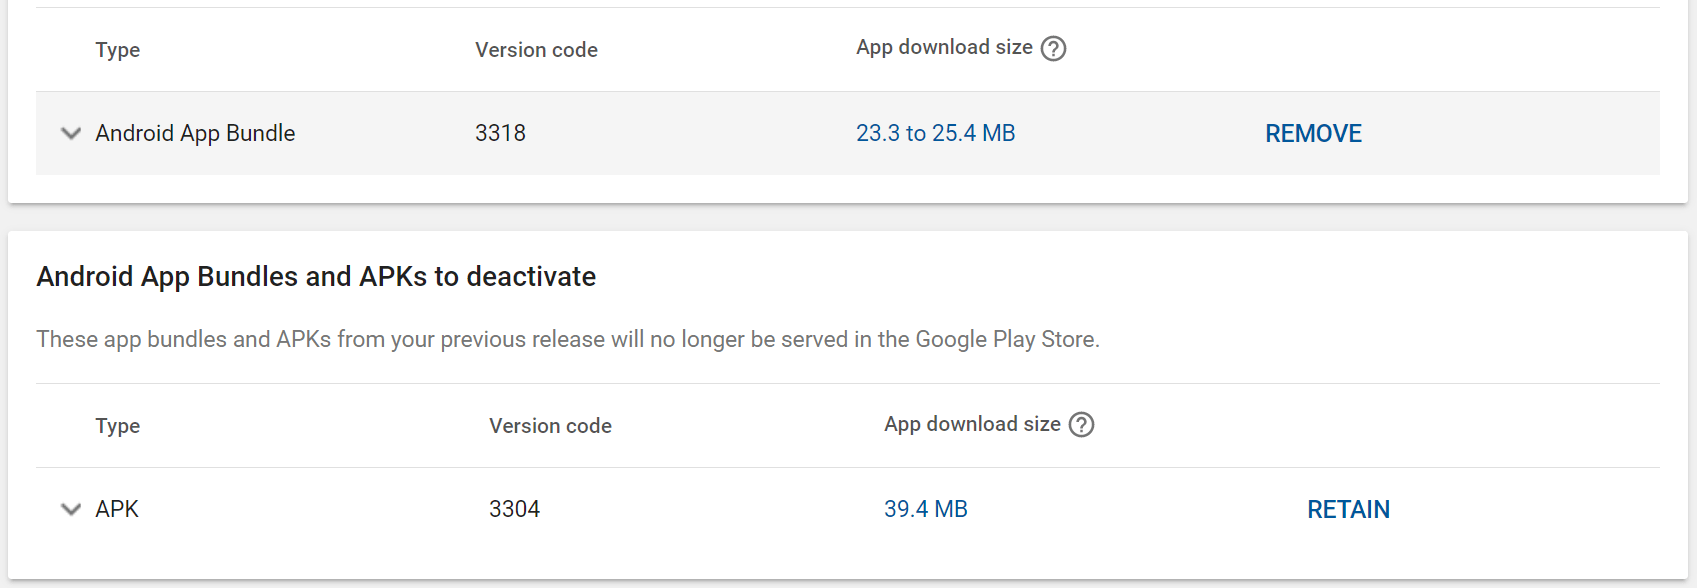
Task: Click the Android App Bundle row label
Action: (195, 133)
